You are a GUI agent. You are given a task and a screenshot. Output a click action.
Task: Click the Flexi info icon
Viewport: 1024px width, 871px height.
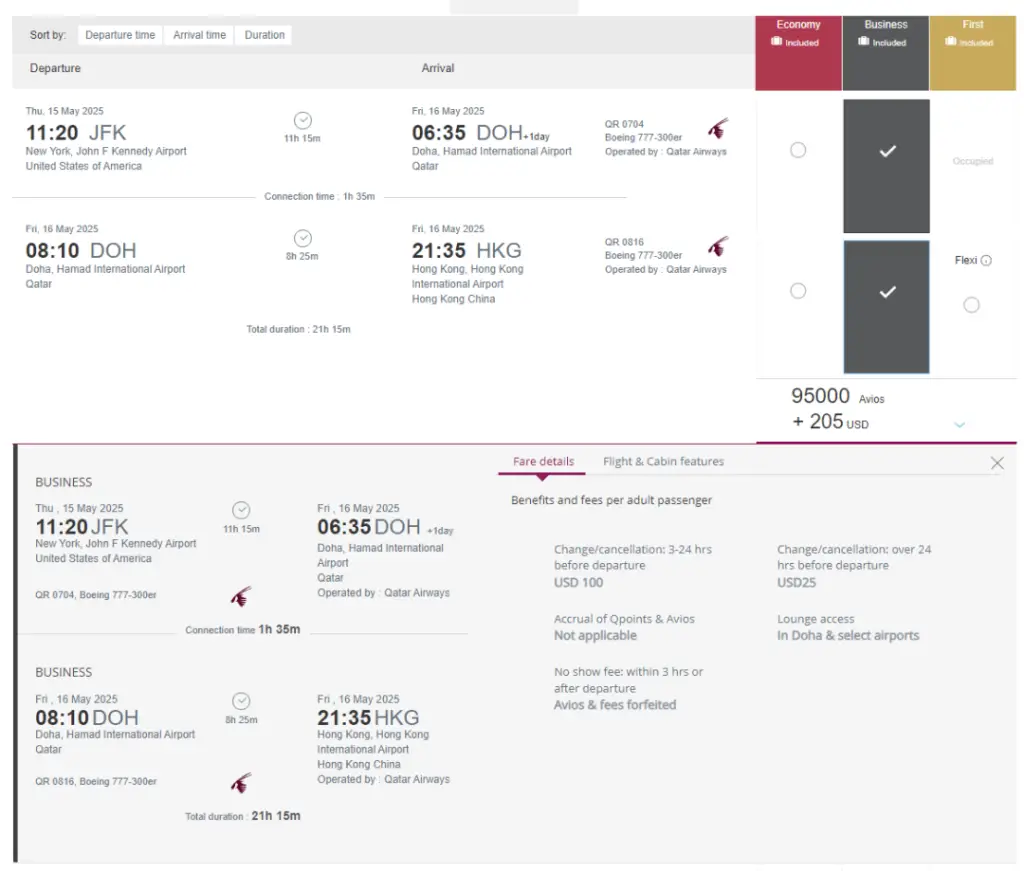click(986, 261)
